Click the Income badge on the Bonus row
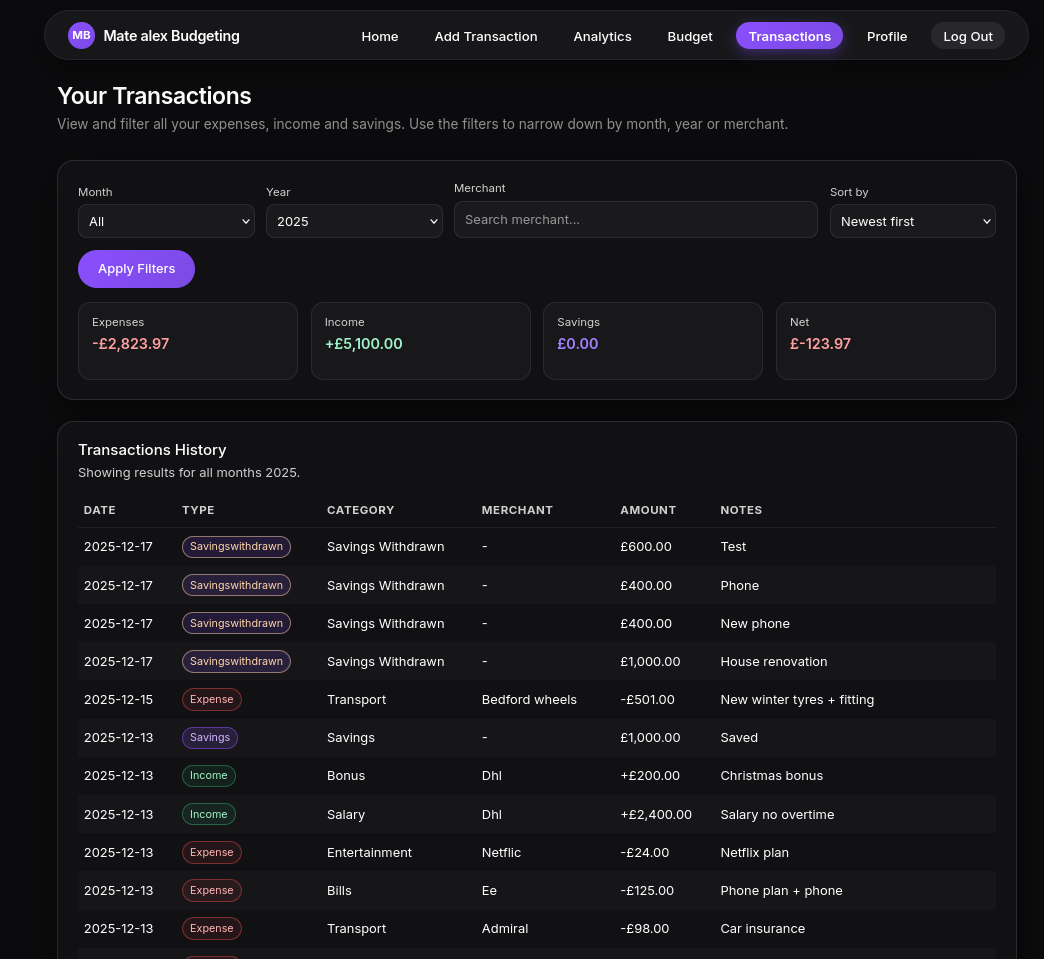 point(208,775)
